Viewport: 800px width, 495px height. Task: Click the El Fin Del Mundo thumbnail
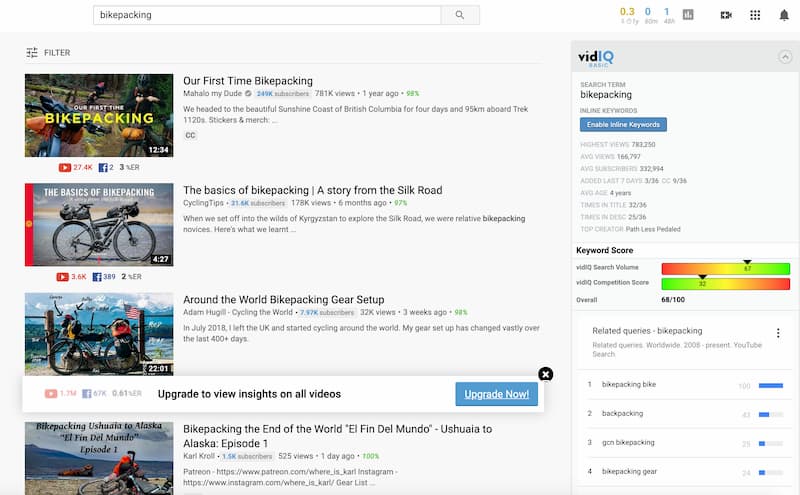[x=99, y=458]
